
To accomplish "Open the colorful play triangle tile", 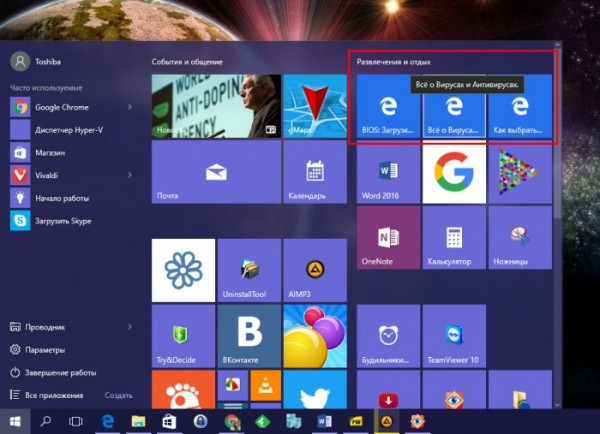I will [520, 172].
